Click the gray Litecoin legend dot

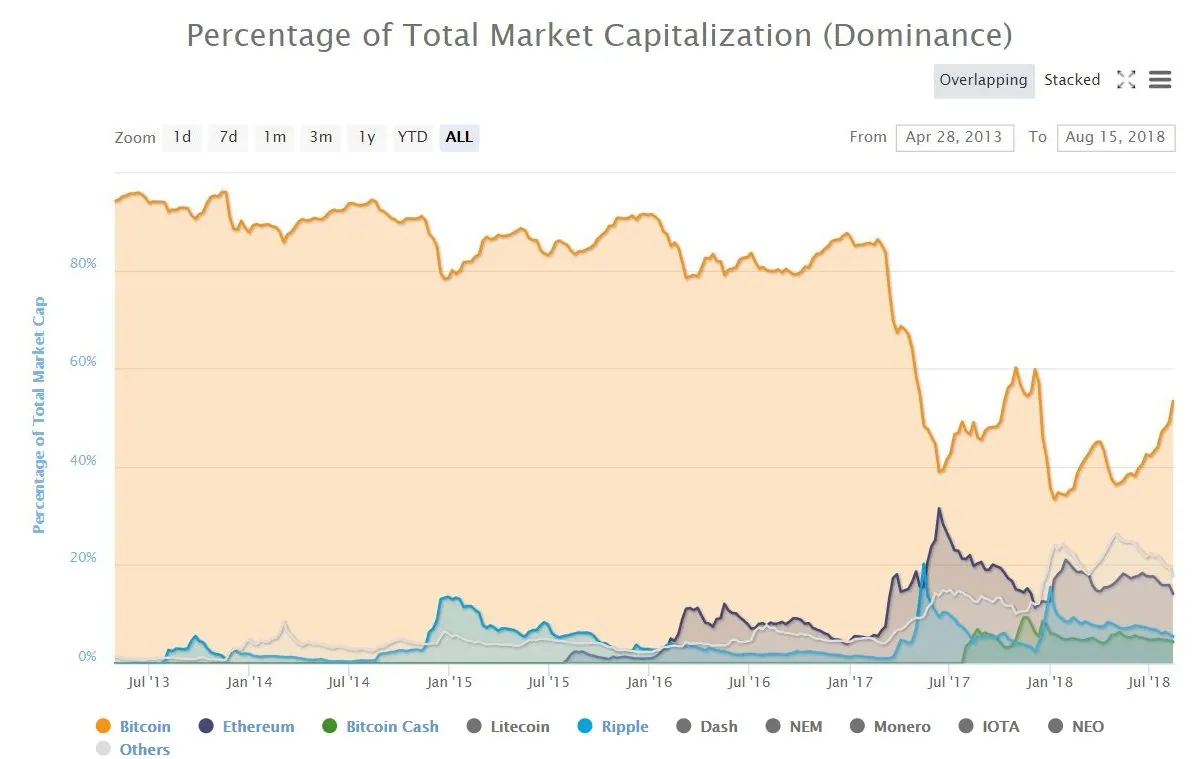point(474,726)
